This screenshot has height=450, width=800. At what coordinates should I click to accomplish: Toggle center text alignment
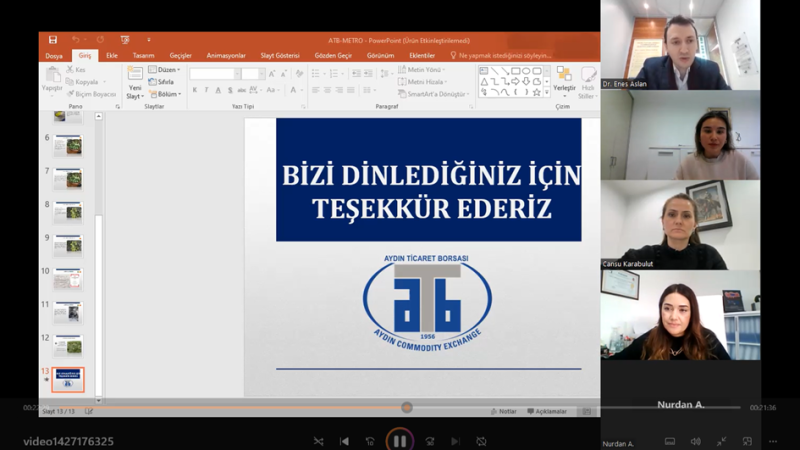coord(328,90)
